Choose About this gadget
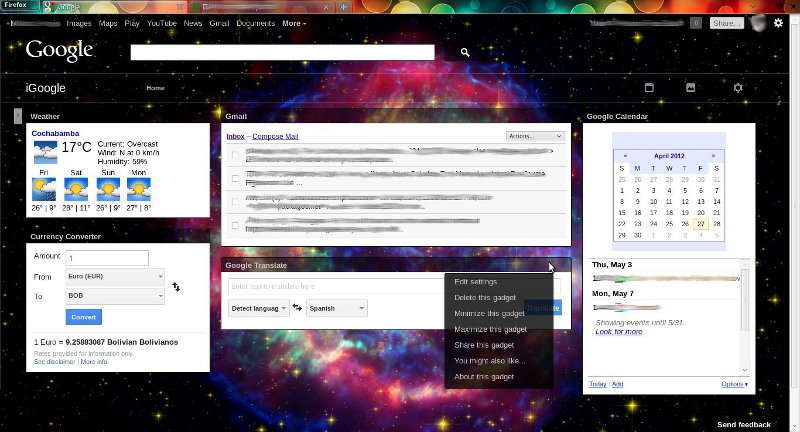Image resolution: width=800 pixels, height=432 pixels. pyautogui.click(x=484, y=376)
